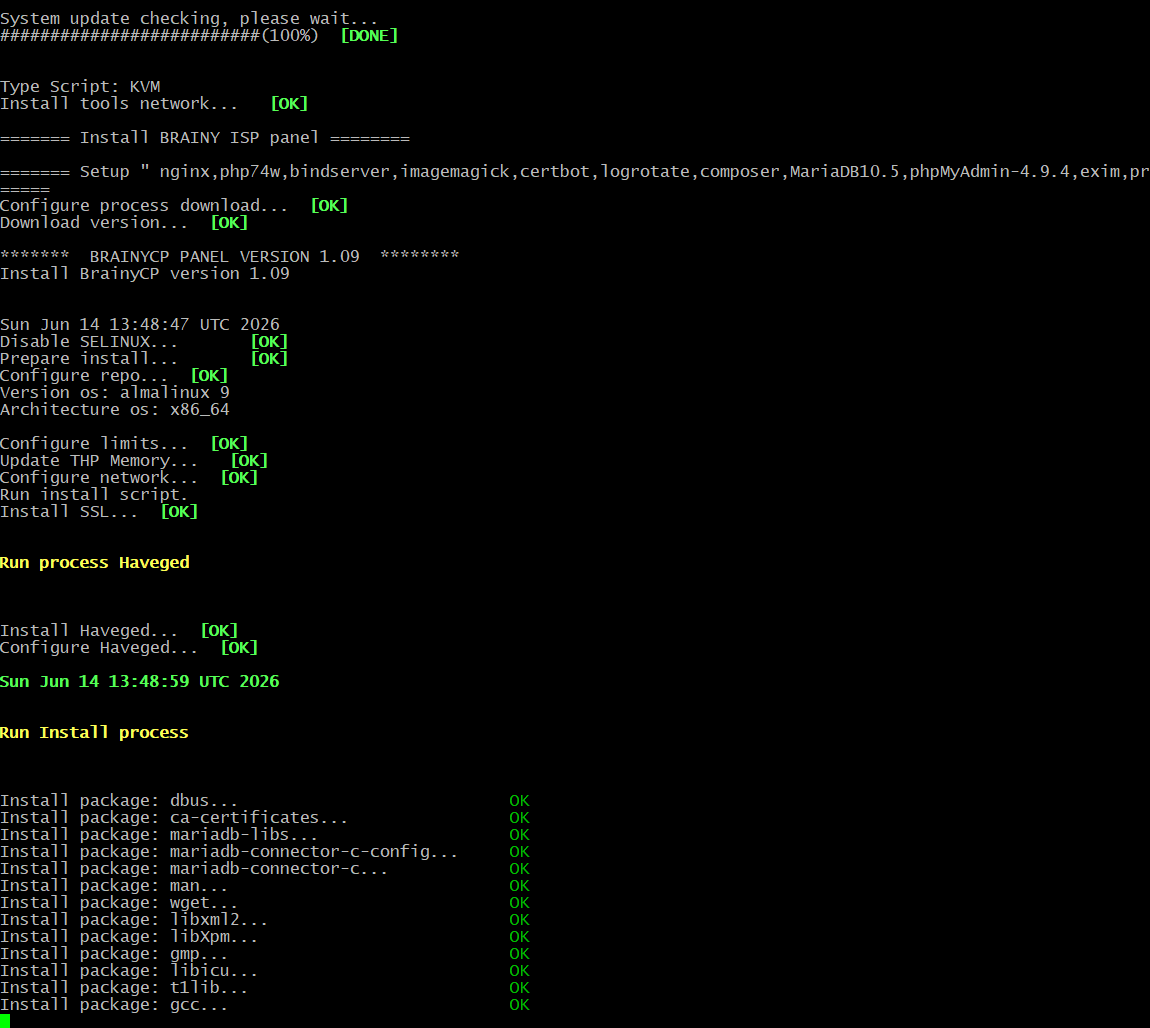Image resolution: width=1150 pixels, height=1028 pixels.
Task: Click 'Install package: dbus...' line
Action: click(x=265, y=801)
